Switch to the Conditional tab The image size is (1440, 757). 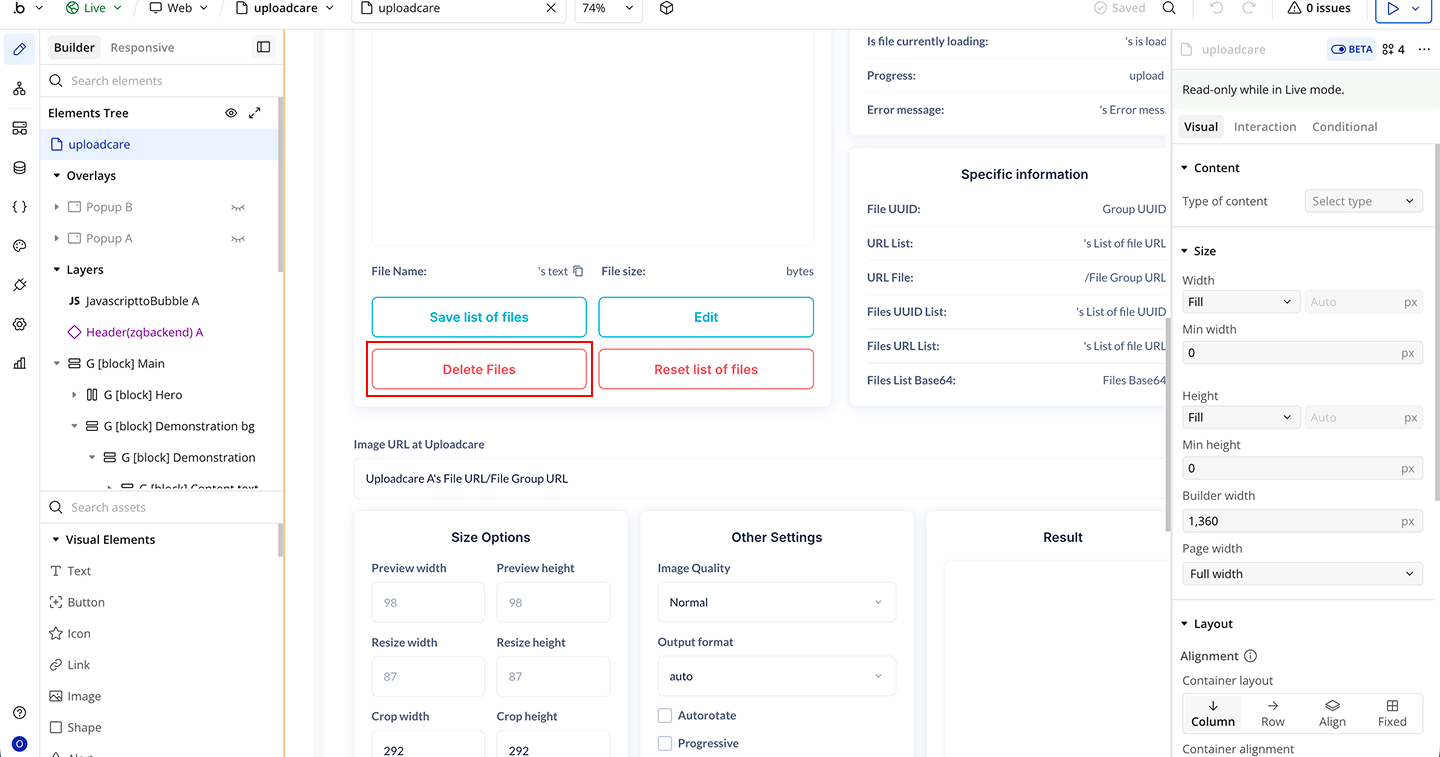click(1345, 127)
